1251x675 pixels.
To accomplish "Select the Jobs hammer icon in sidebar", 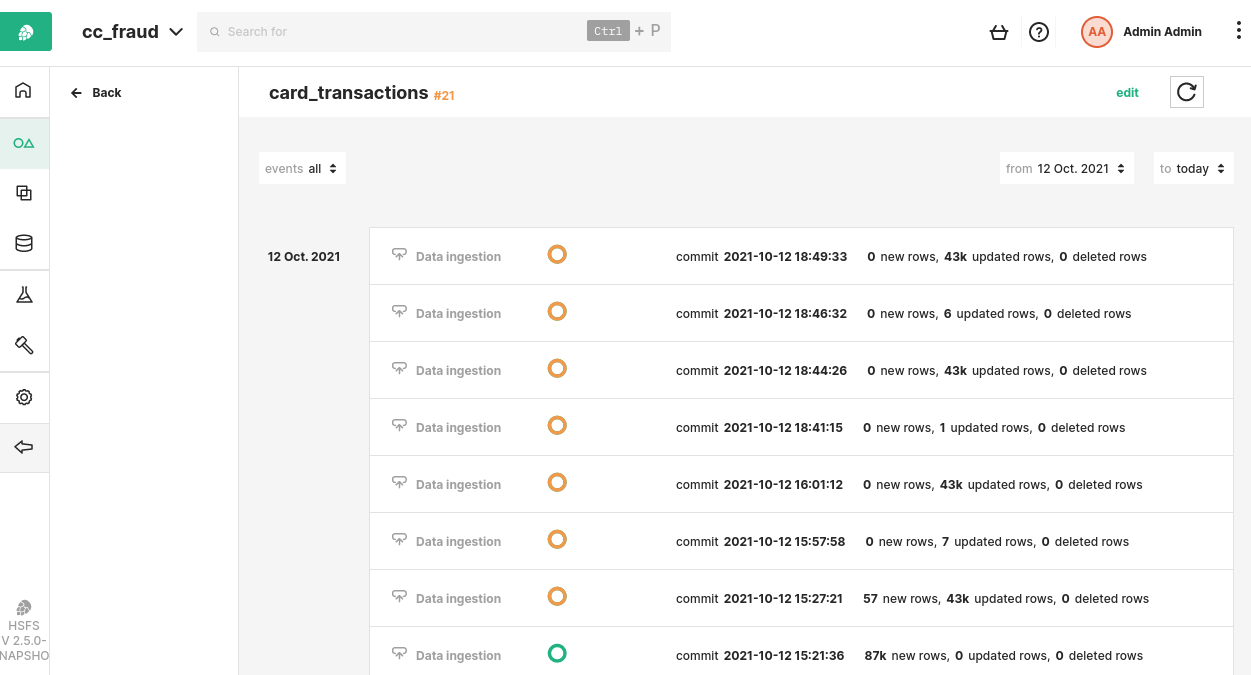I will (23, 345).
